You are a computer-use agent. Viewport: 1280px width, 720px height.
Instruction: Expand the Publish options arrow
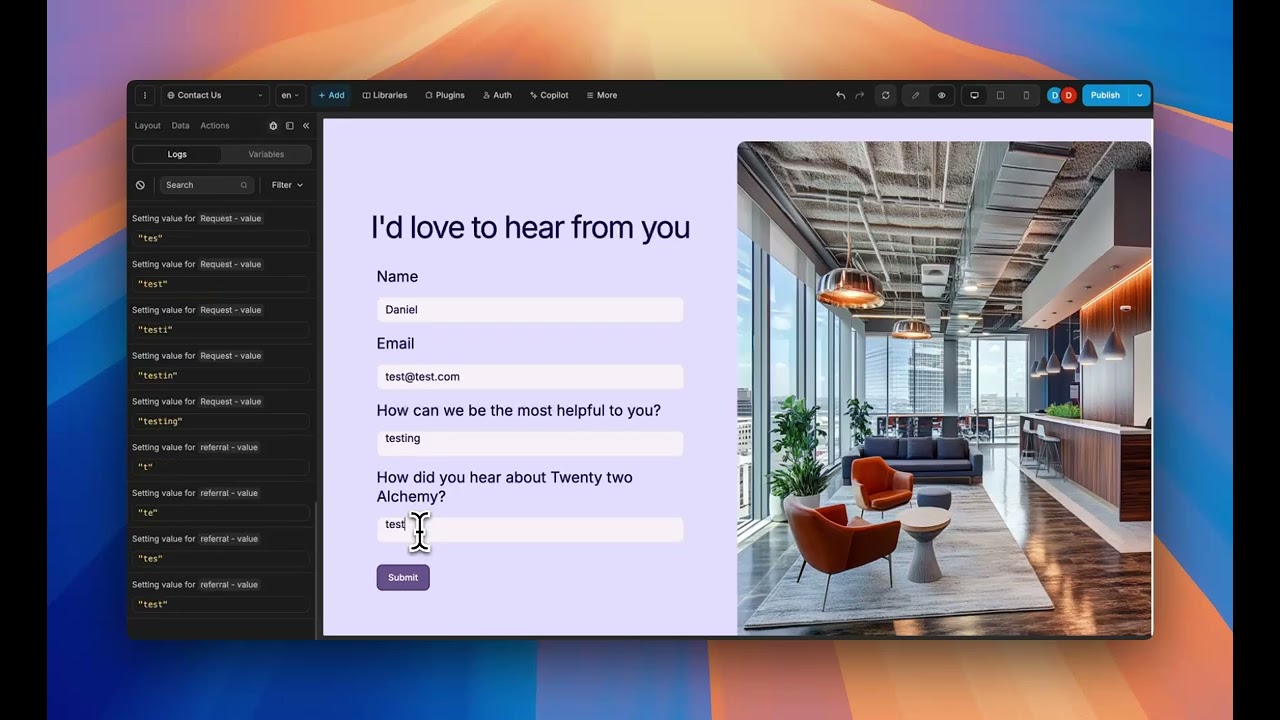pos(1139,95)
